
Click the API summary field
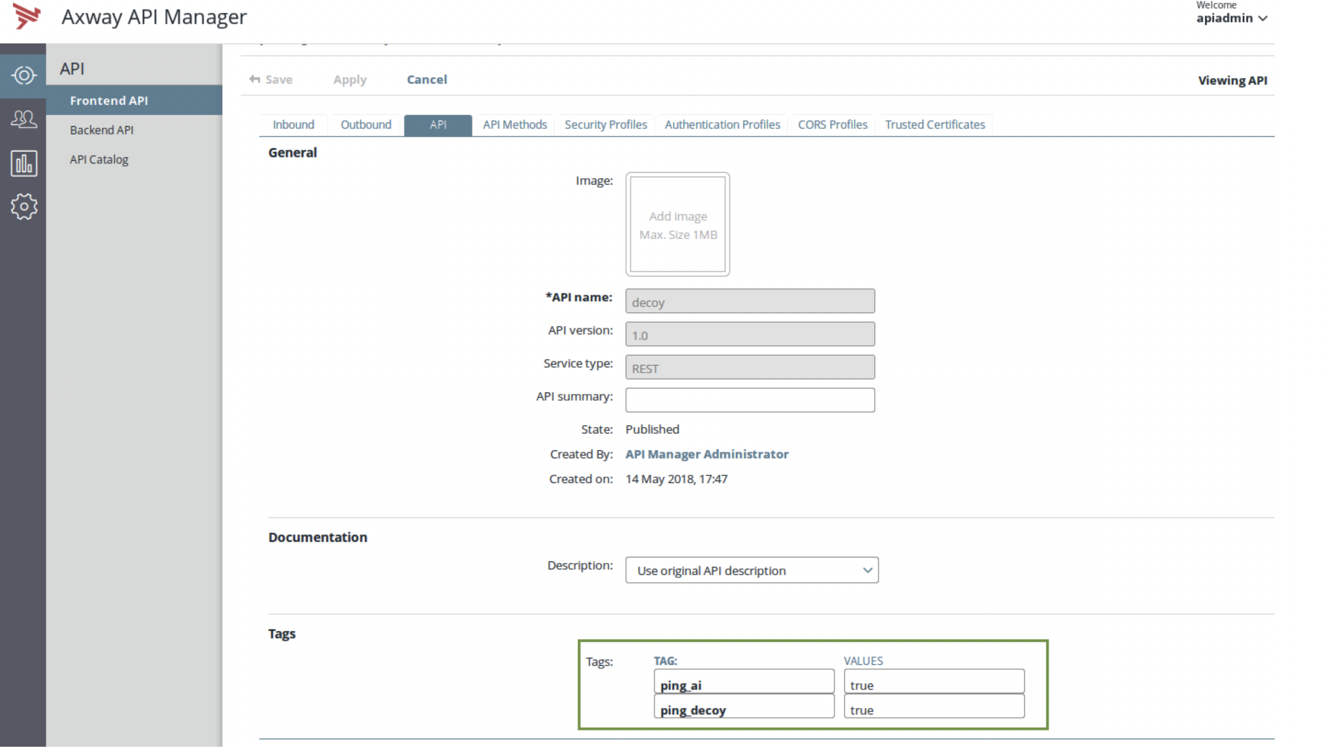(x=750, y=400)
